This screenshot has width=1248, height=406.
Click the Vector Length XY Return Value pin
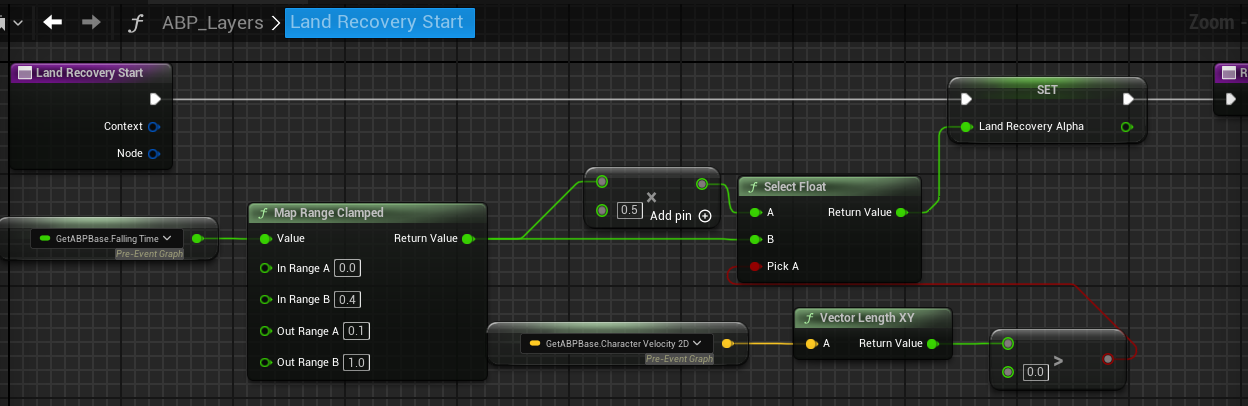[x=933, y=344]
